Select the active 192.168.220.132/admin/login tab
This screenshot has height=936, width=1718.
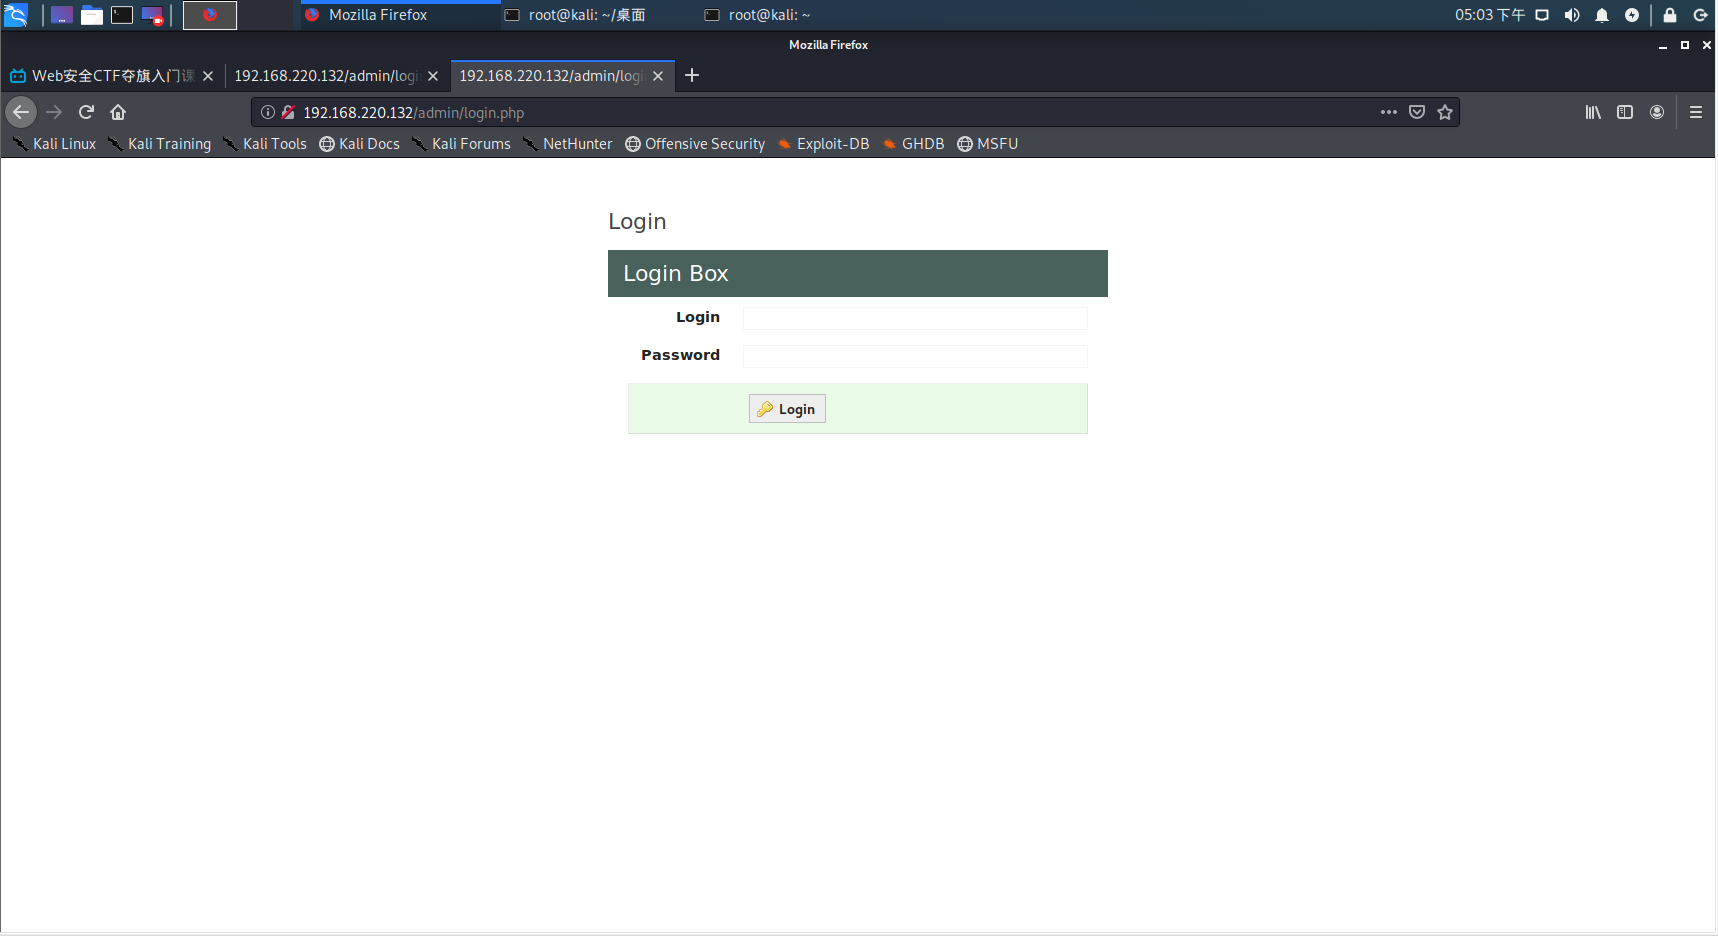click(562, 76)
